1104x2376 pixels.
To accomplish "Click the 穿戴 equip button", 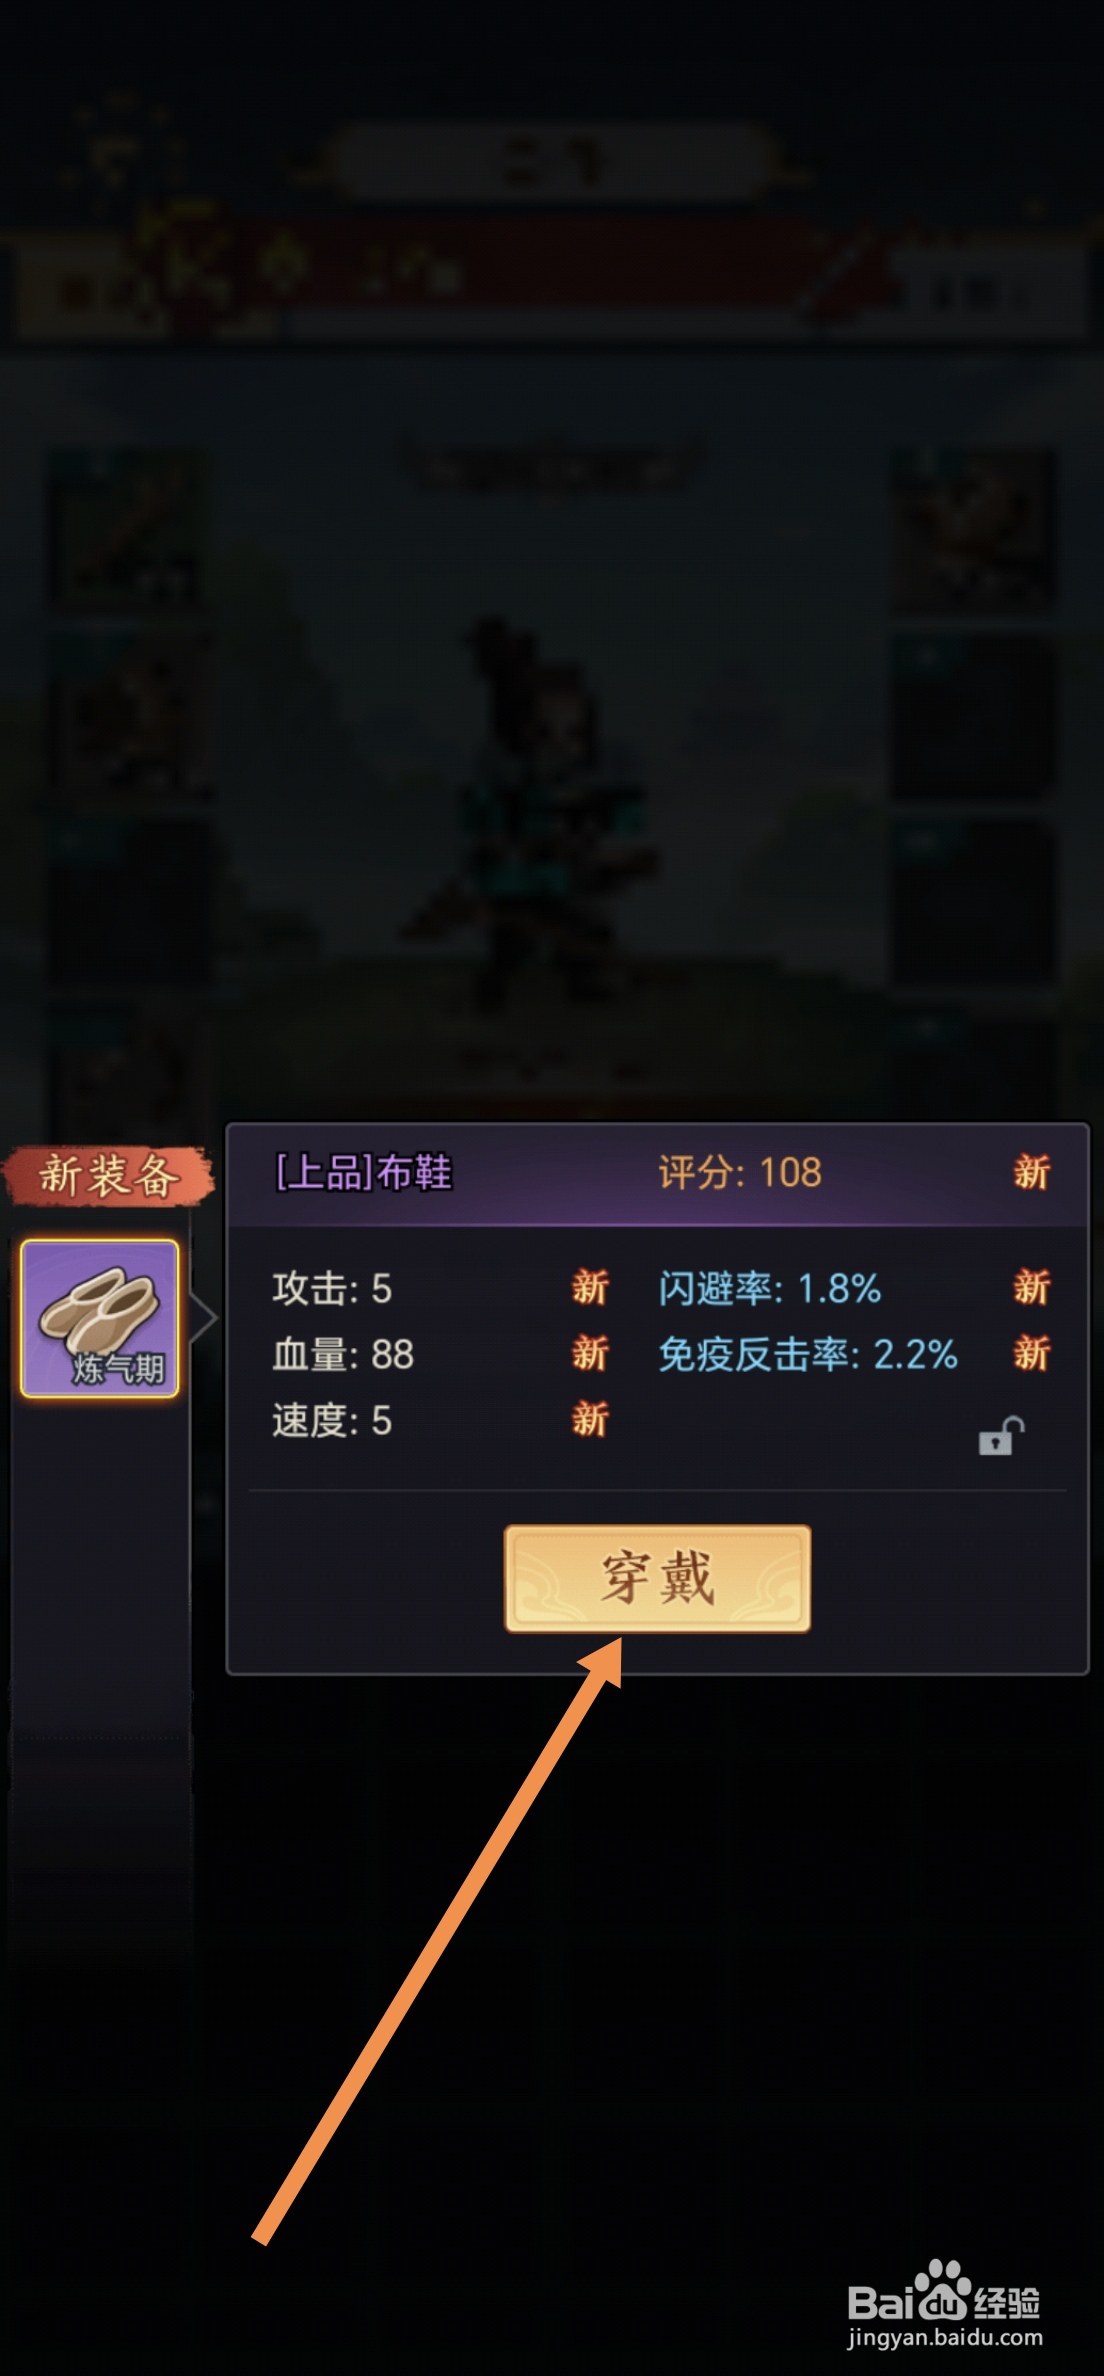I will click(657, 1578).
